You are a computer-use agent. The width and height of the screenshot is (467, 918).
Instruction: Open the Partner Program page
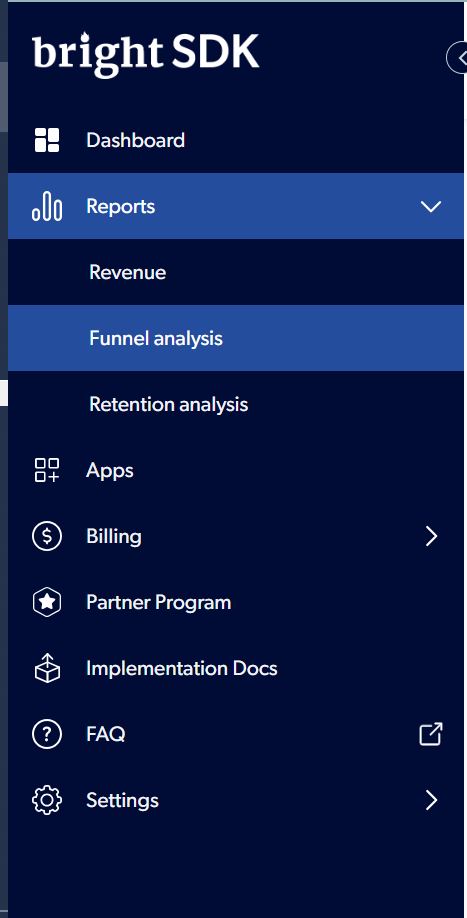click(x=159, y=602)
